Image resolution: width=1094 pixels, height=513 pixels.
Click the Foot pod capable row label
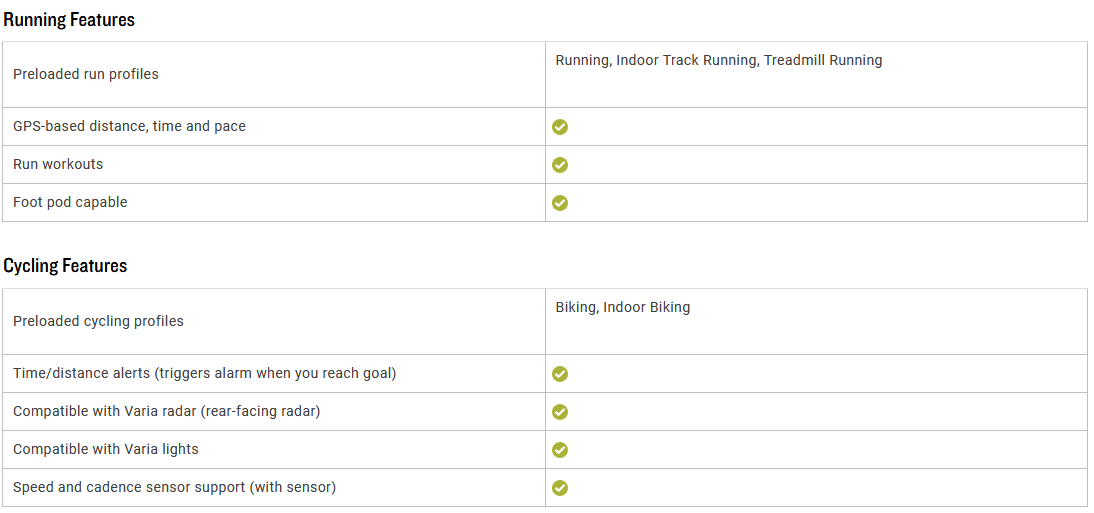click(70, 202)
